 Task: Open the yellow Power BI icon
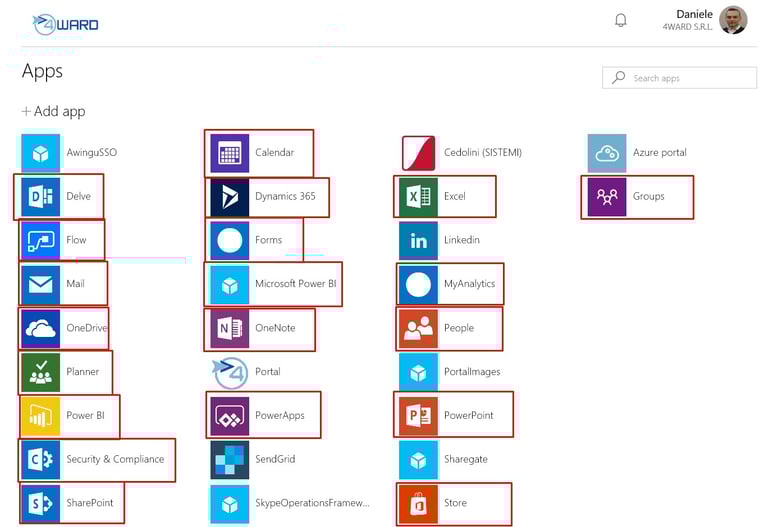pos(41,415)
